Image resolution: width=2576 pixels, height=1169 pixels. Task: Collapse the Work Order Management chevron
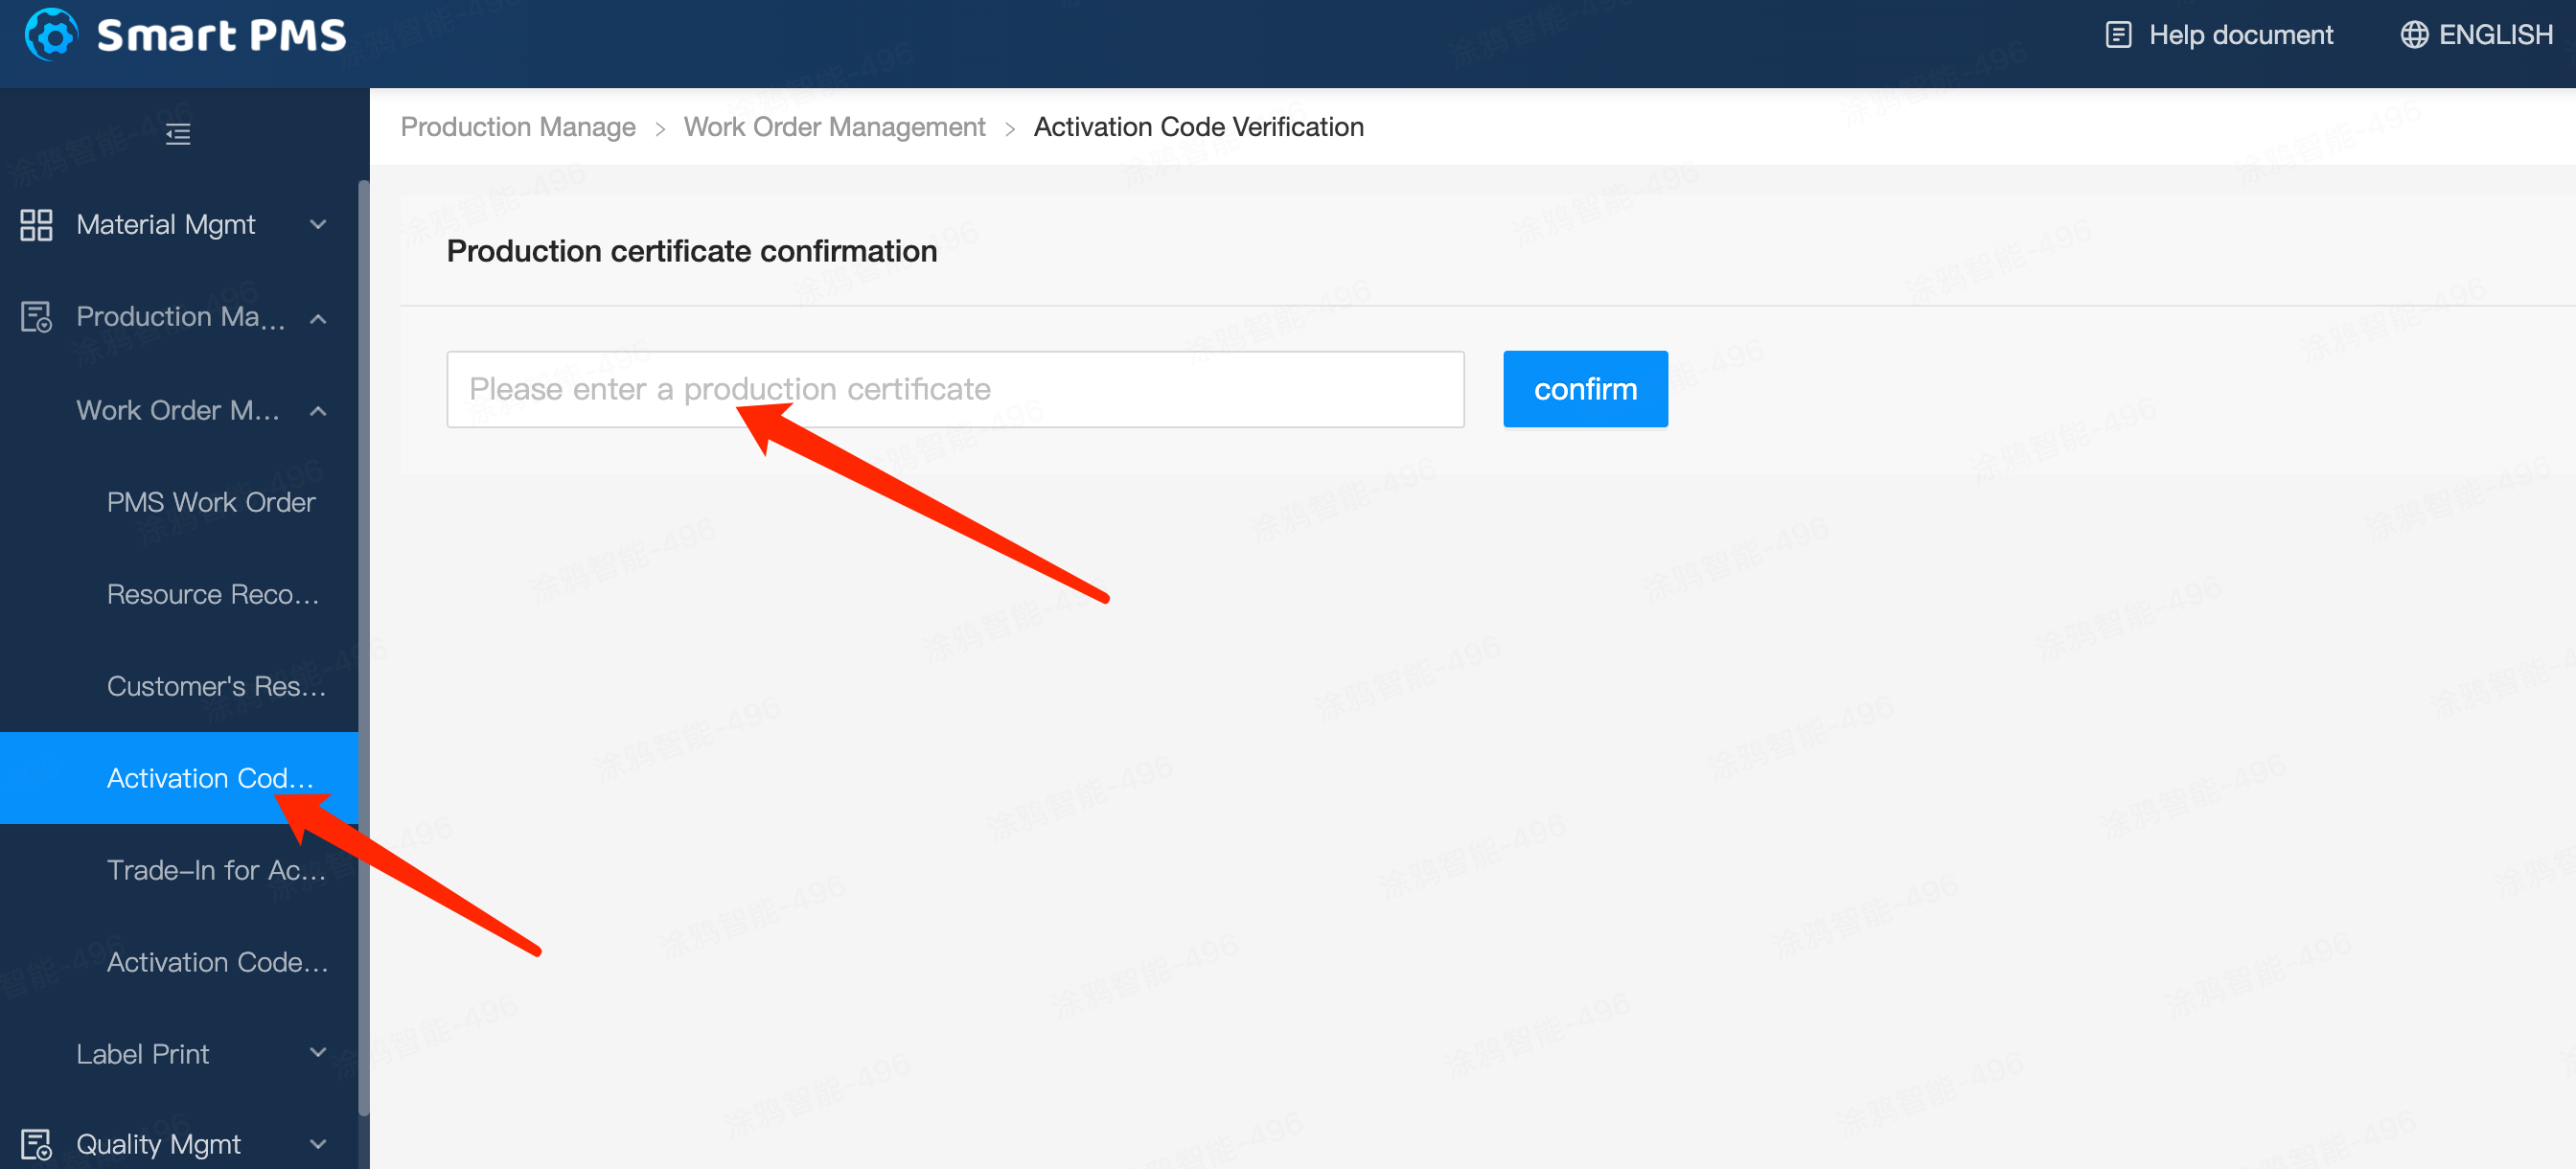pyautogui.click(x=318, y=410)
